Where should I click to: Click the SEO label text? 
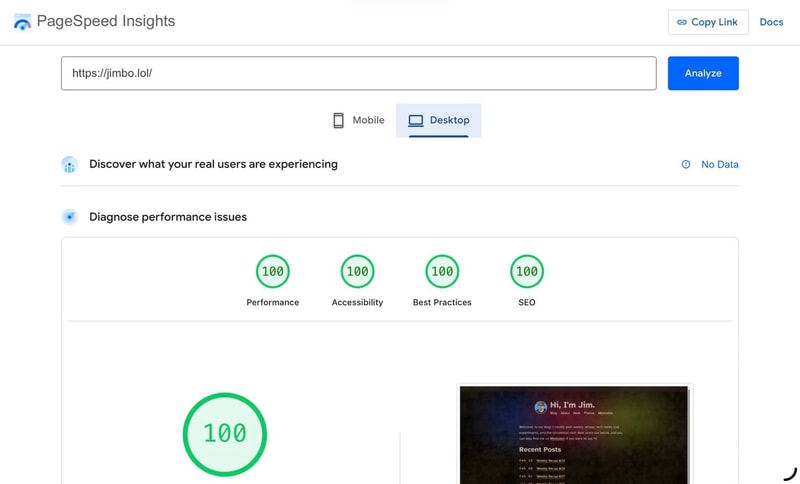coord(527,302)
